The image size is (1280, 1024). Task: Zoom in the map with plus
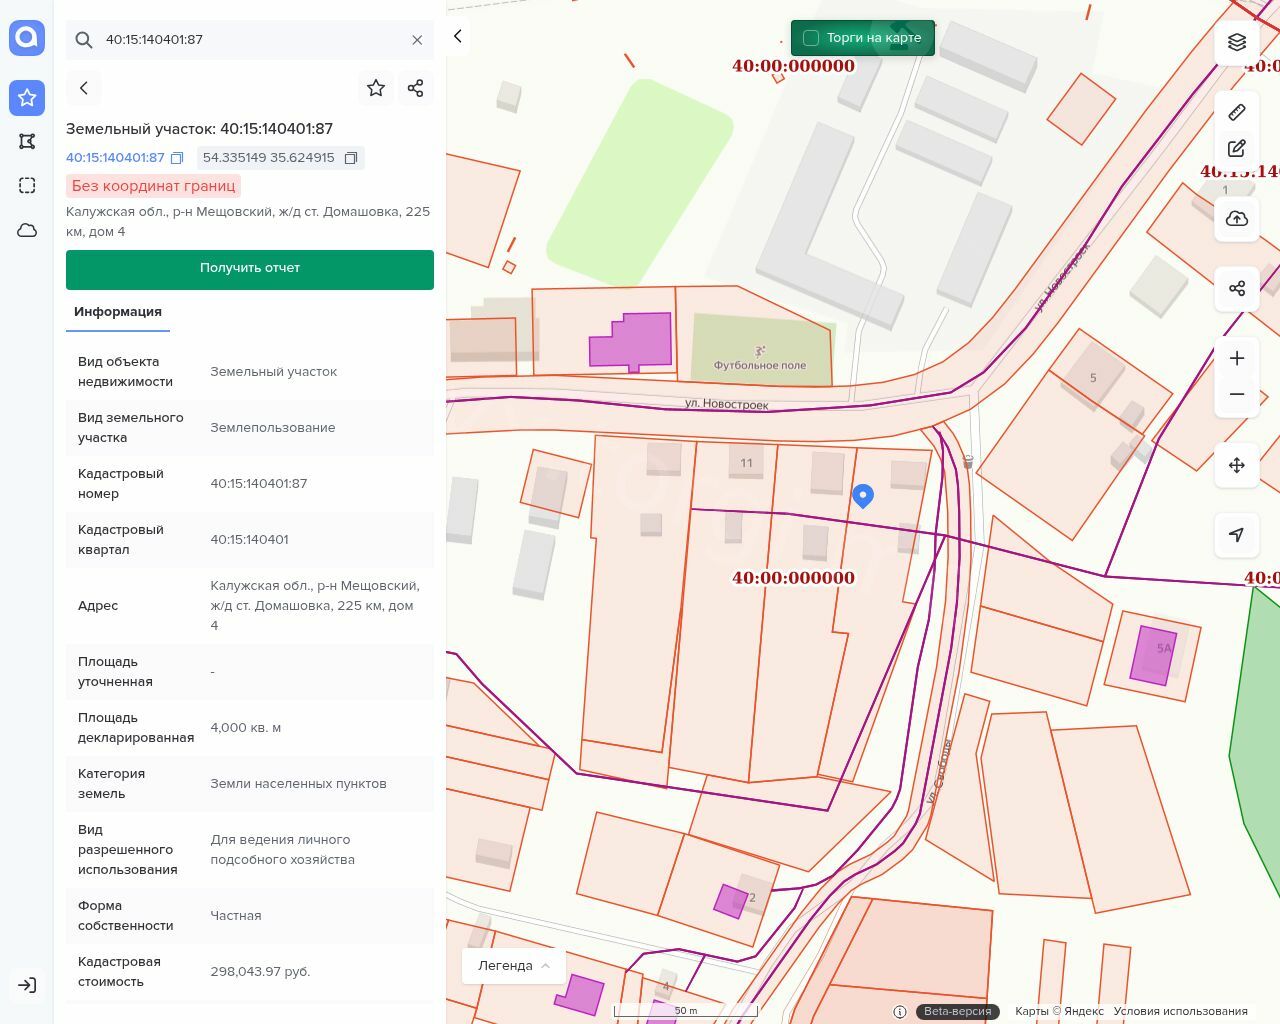coord(1237,358)
